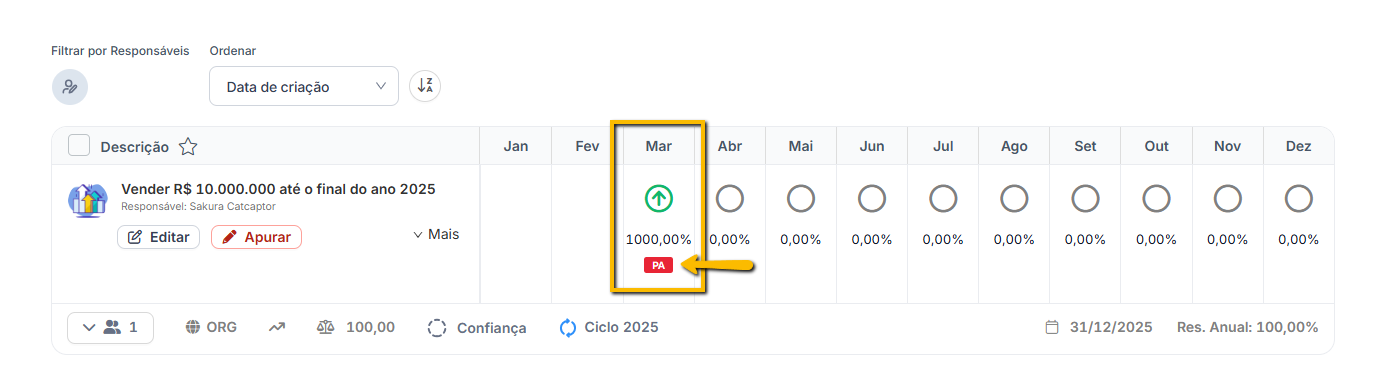Click the red Apurar button
The width and height of the screenshot is (1389, 366).
click(256, 237)
